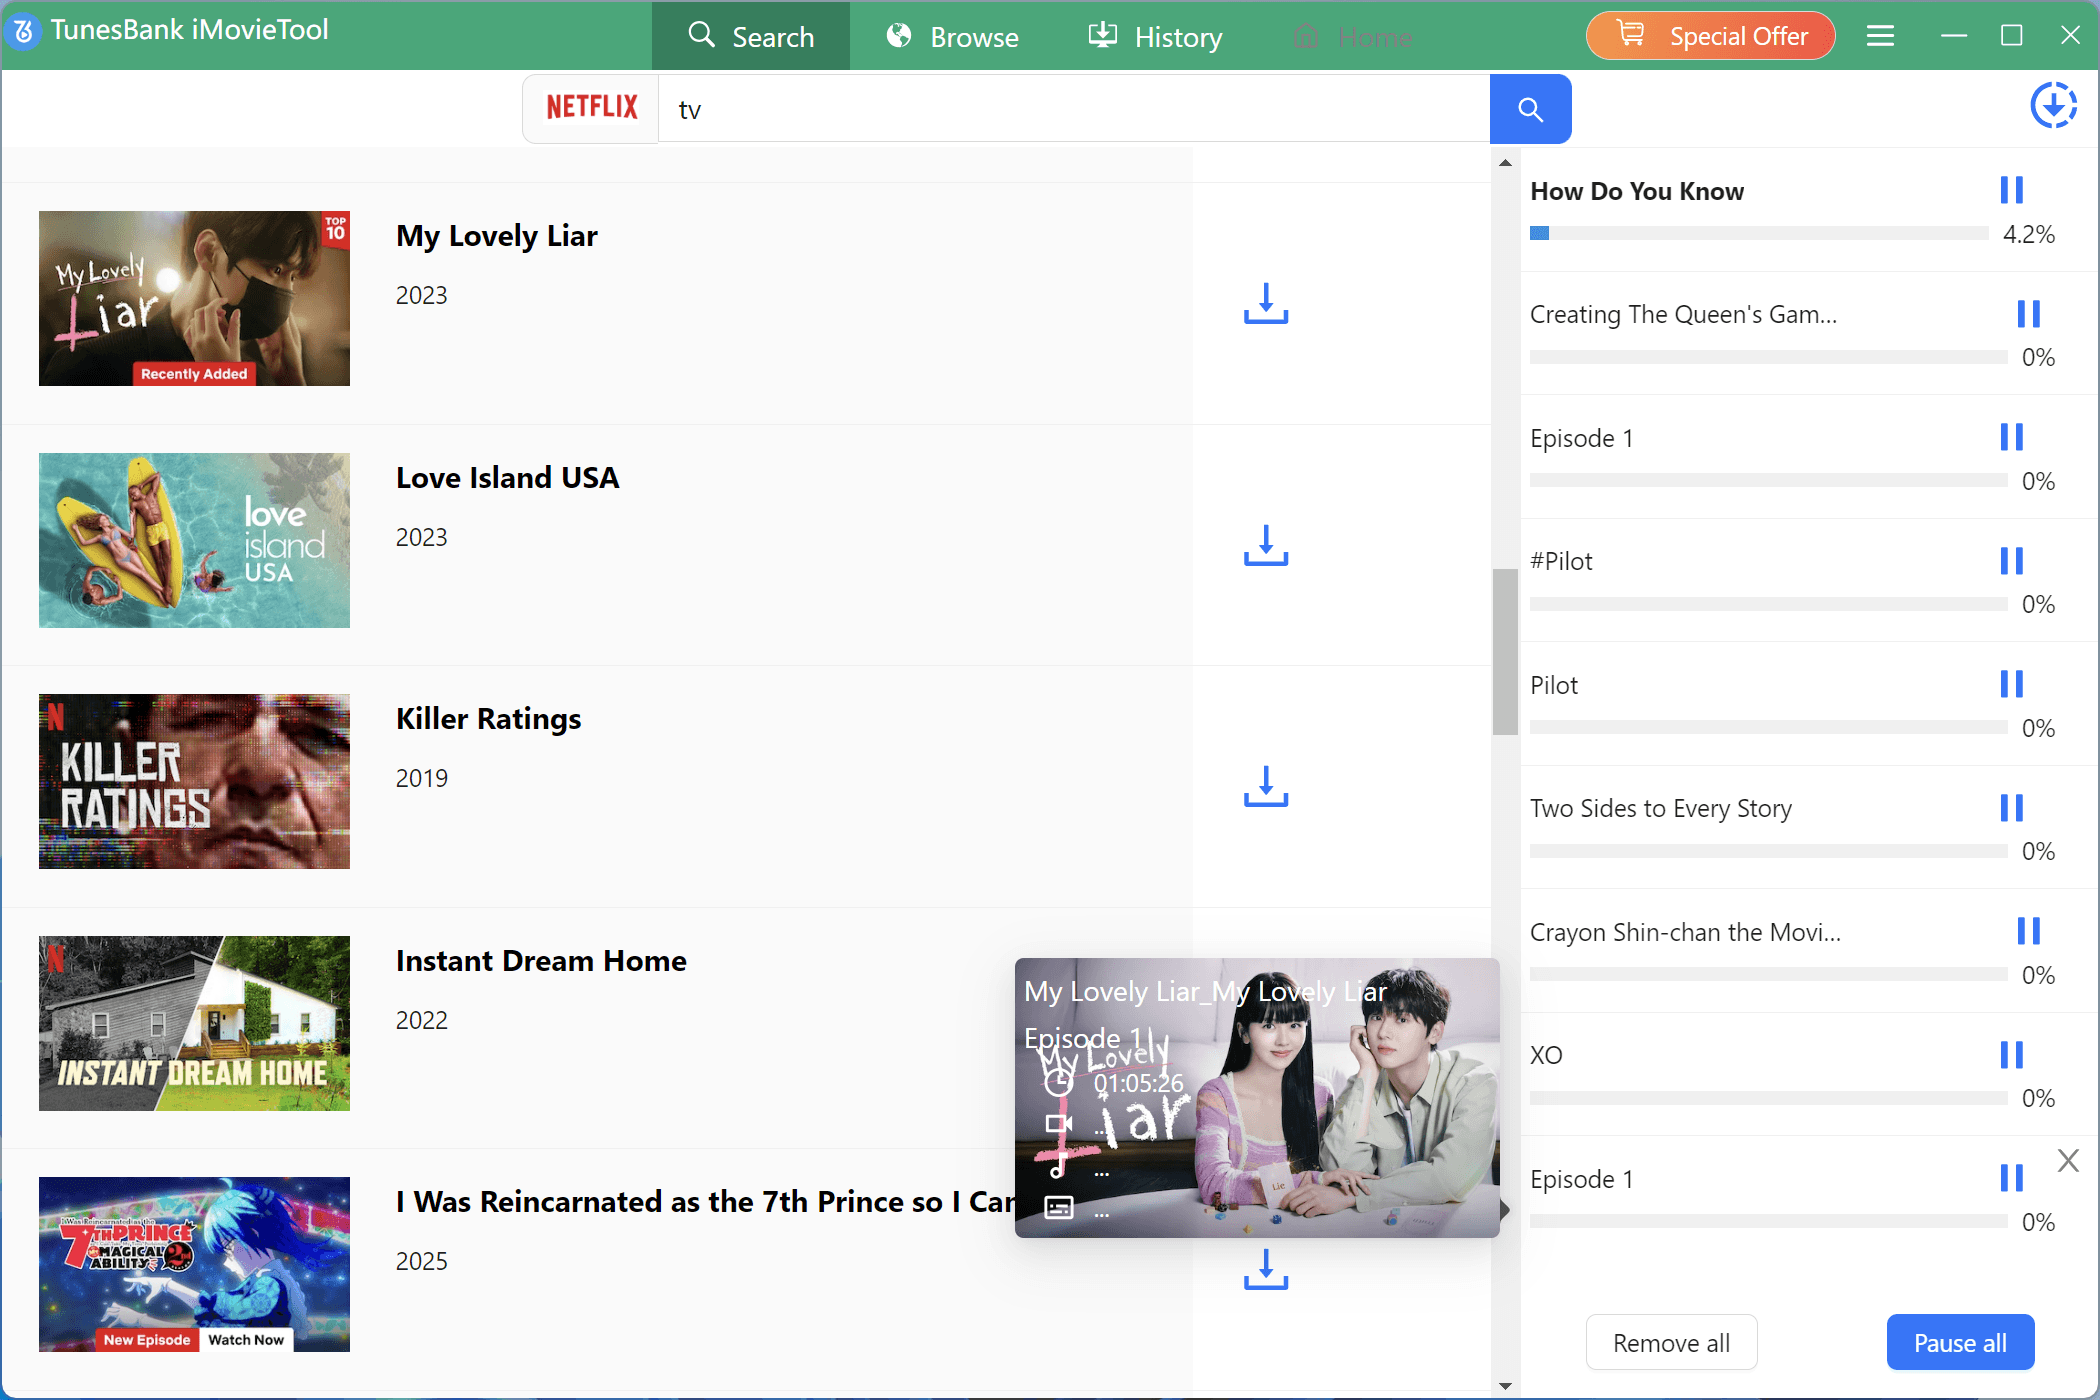Open Love Island USA thumbnail
The width and height of the screenshot is (2100, 1400).
tap(194, 540)
